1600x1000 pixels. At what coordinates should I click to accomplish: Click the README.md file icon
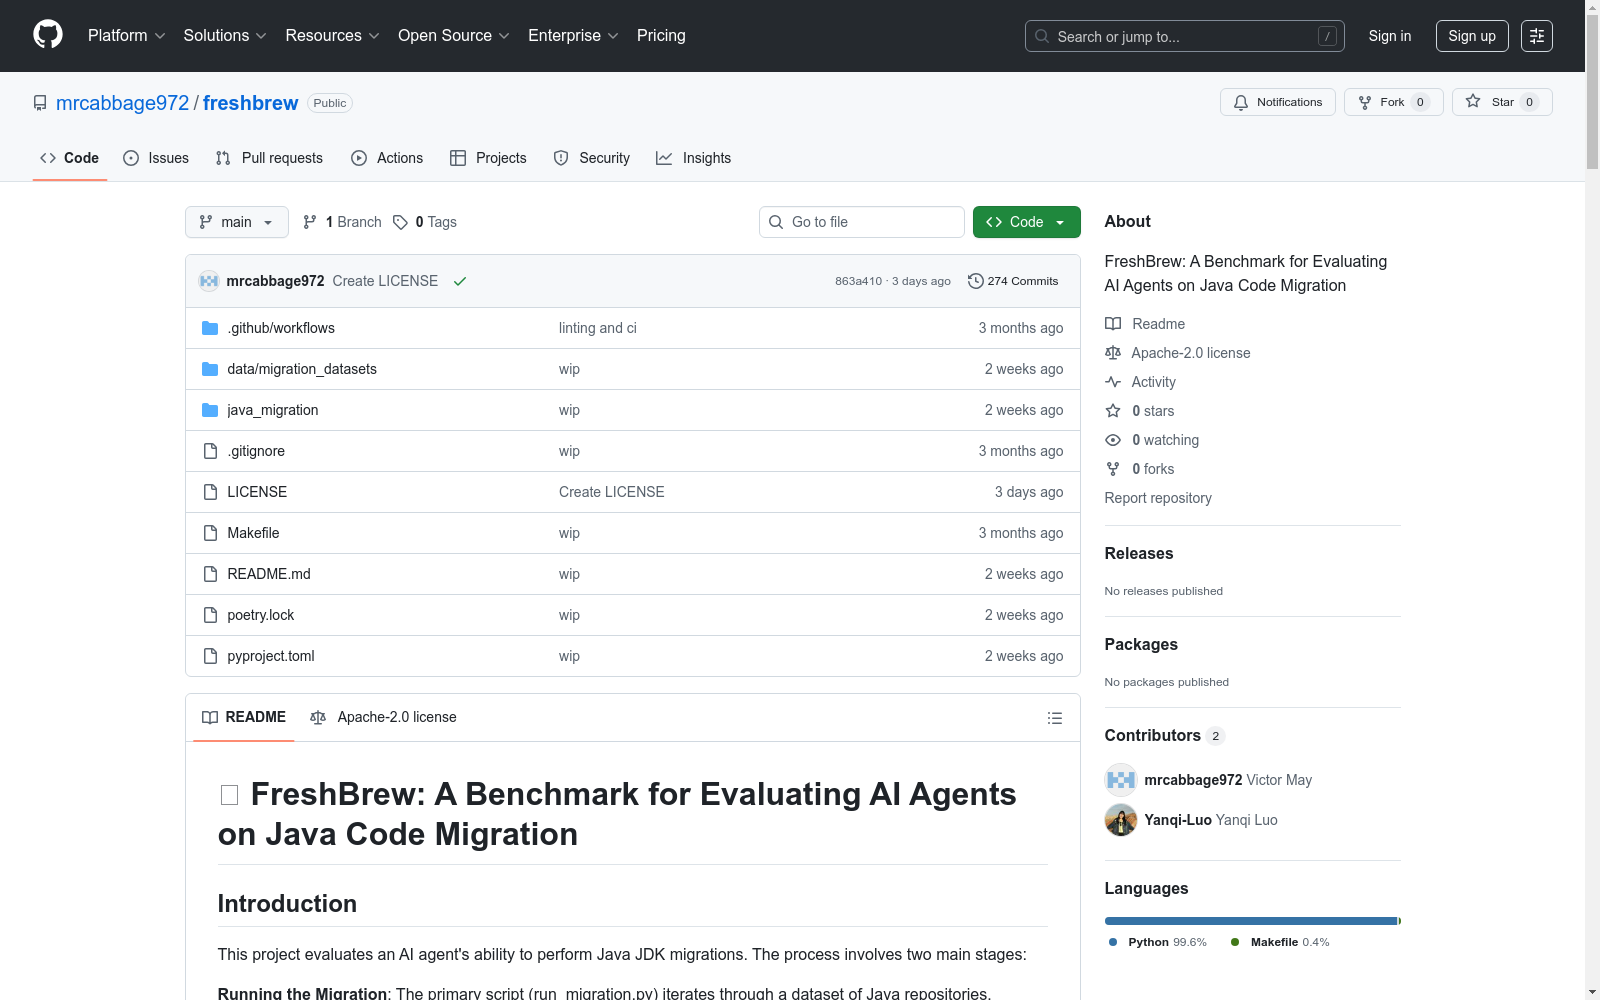tap(210, 574)
